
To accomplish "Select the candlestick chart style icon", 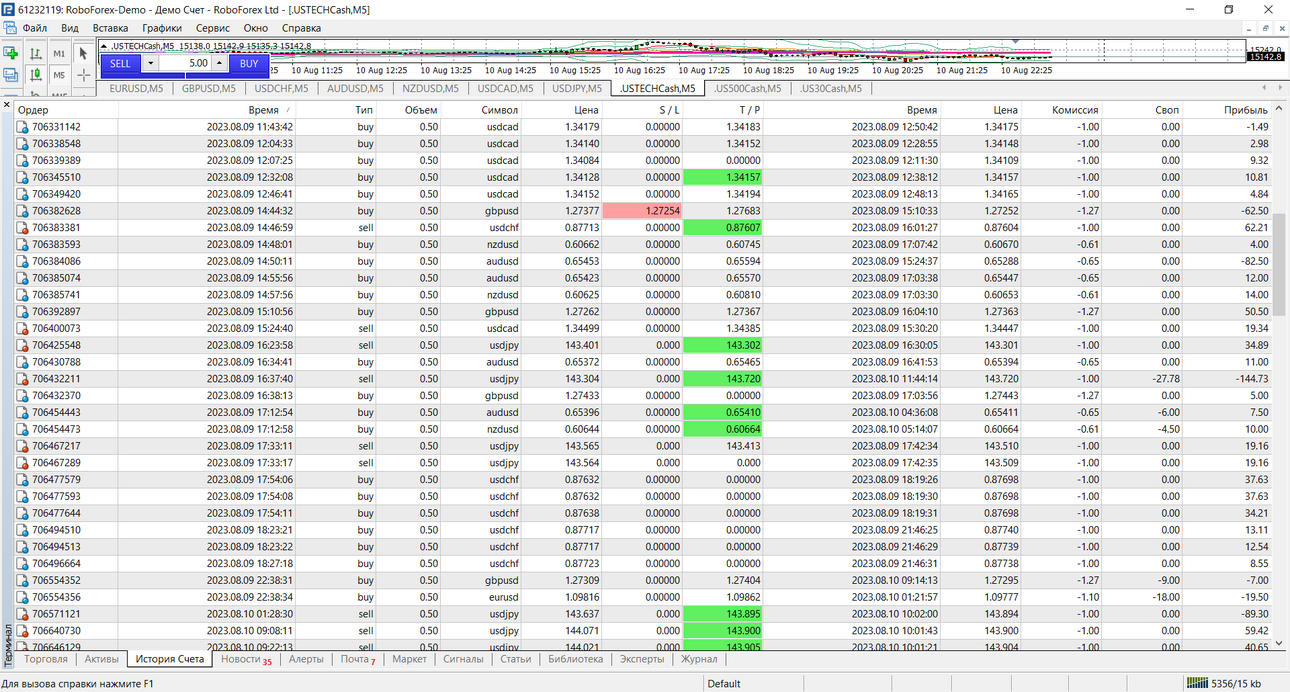I will pos(36,75).
